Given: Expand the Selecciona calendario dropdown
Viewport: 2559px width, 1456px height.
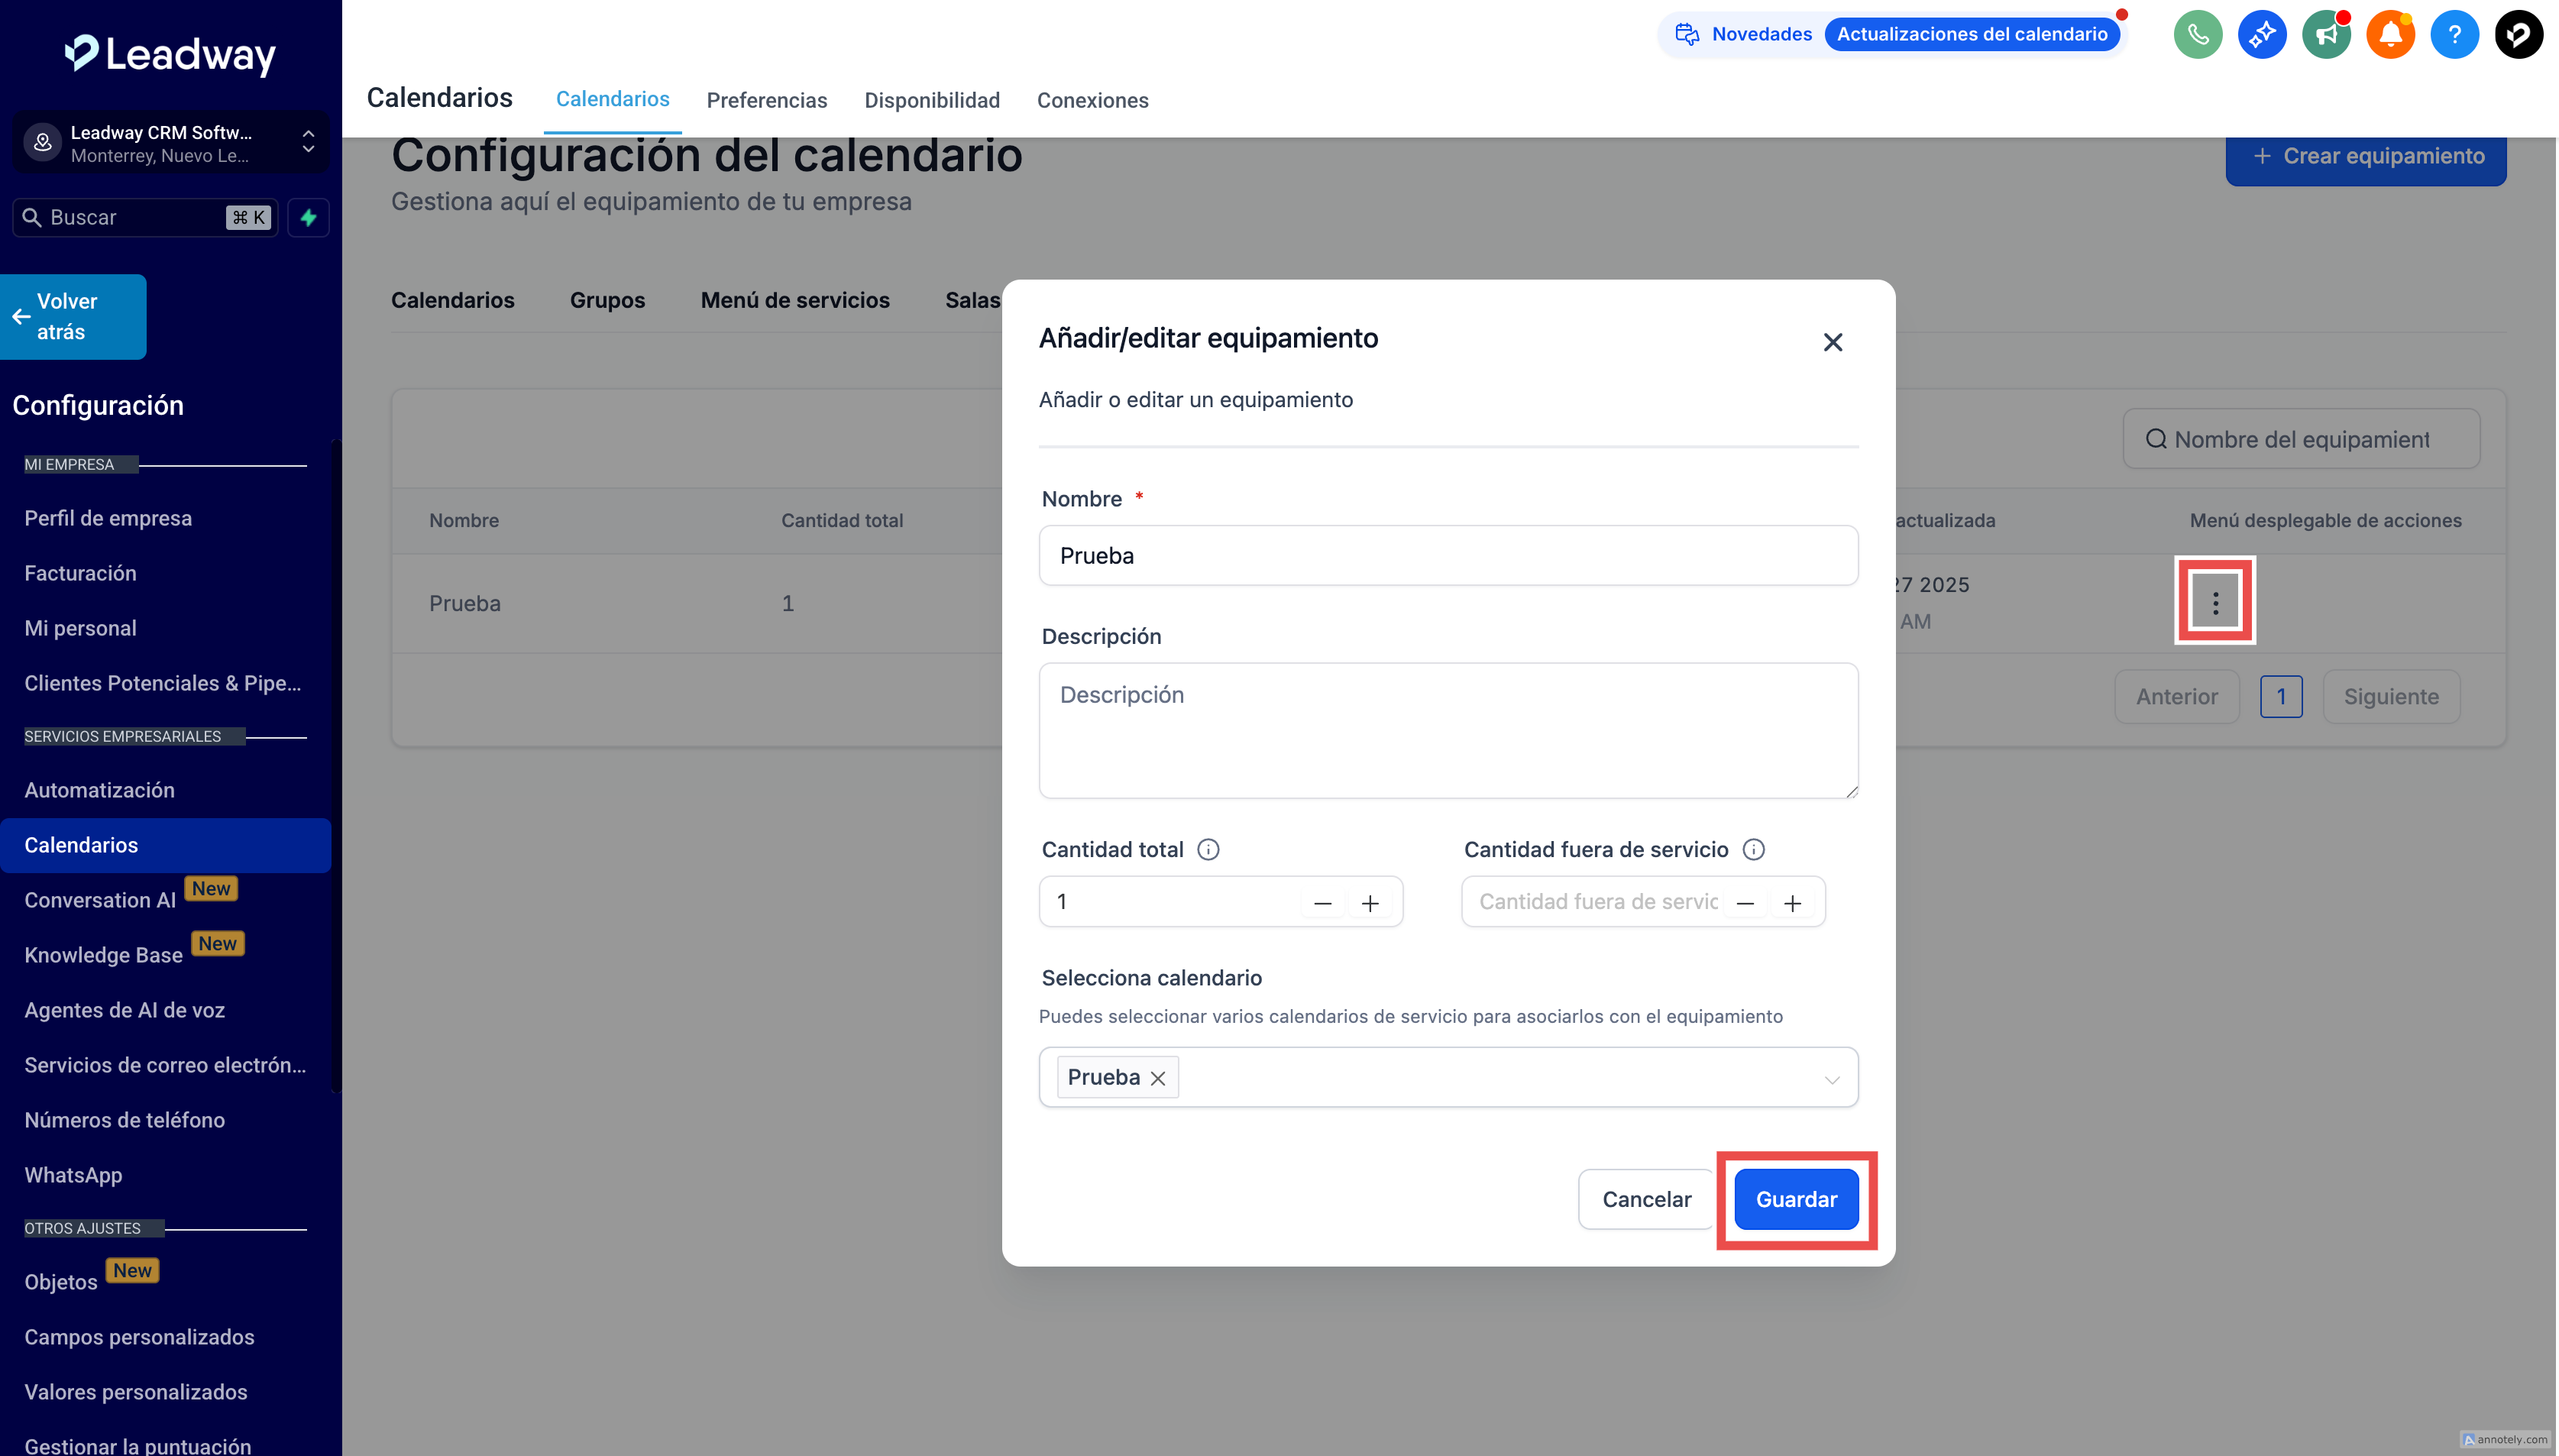Looking at the screenshot, I should point(1831,1078).
